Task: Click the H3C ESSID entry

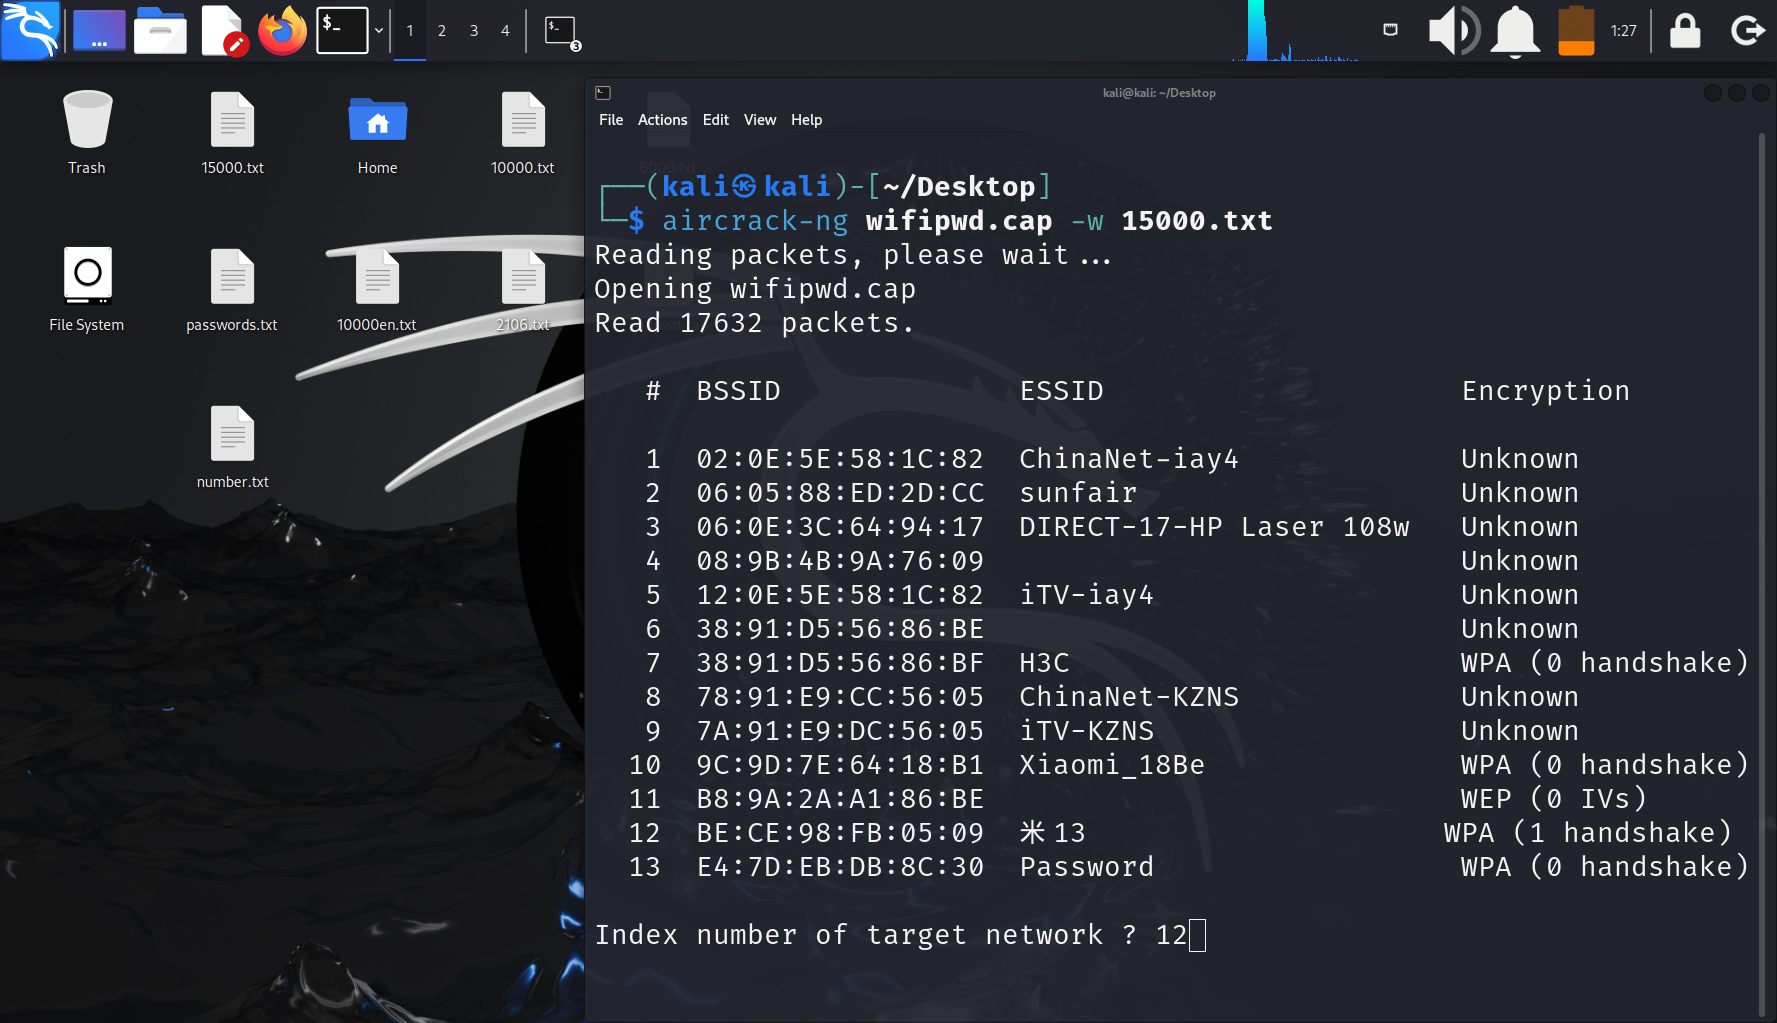Action: (1044, 663)
